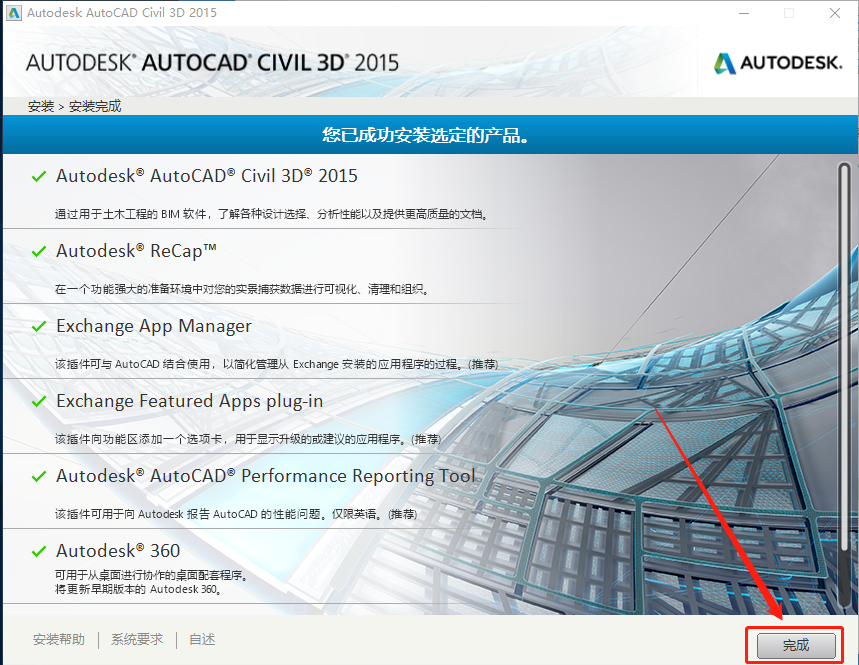Click the green checkmark next to Autodesk 360
The image size is (859, 665).
[39, 551]
